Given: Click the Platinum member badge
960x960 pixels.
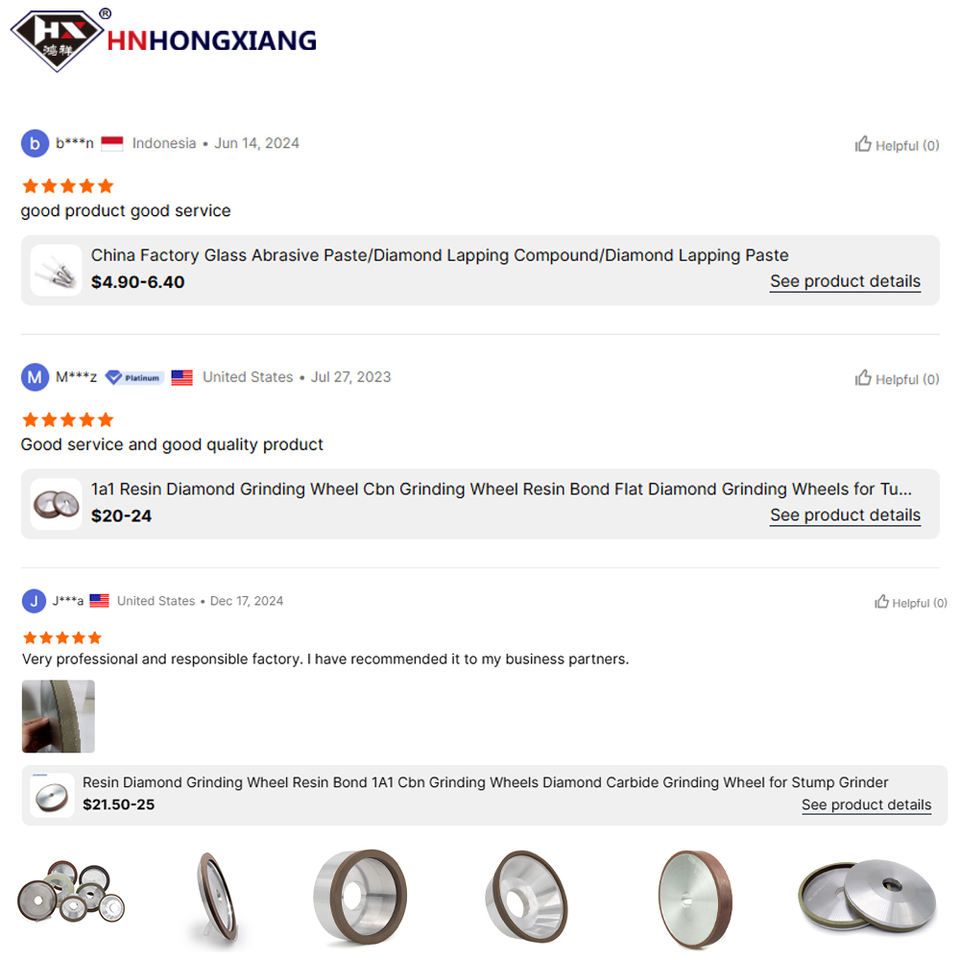Looking at the screenshot, I should click(x=134, y=378).
